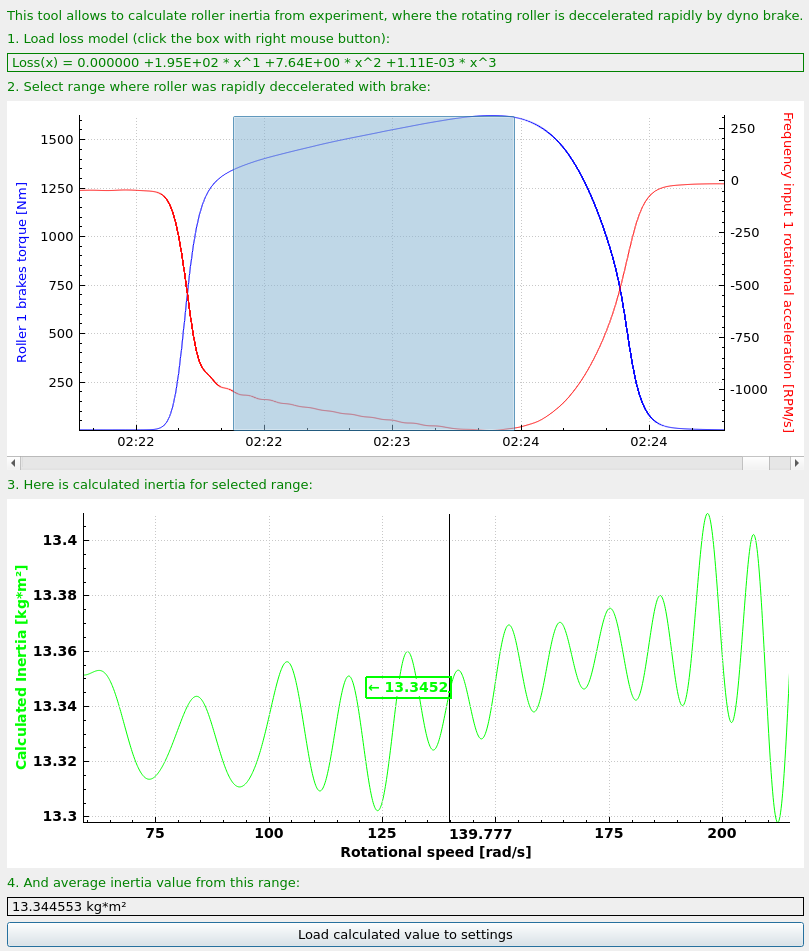Click the Frequency input 1 rotational acceleration label

coord(787,272)
